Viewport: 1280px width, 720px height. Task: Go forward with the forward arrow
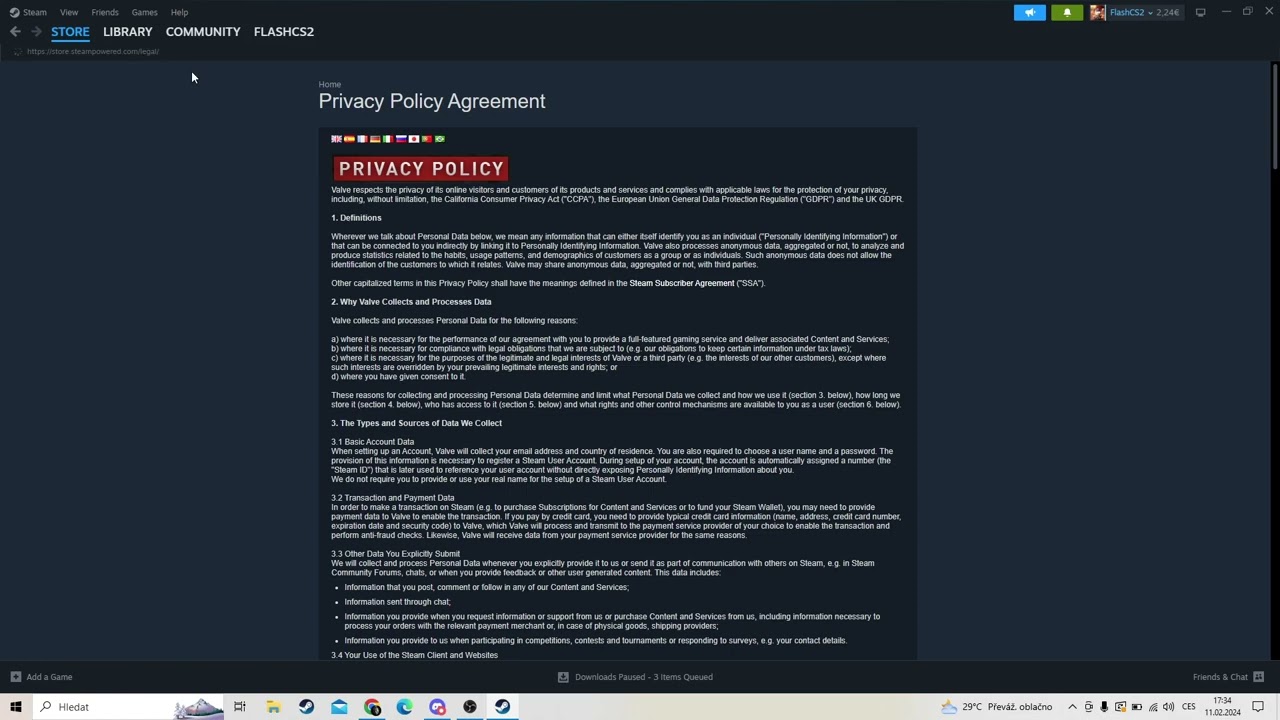coord(36,32)
